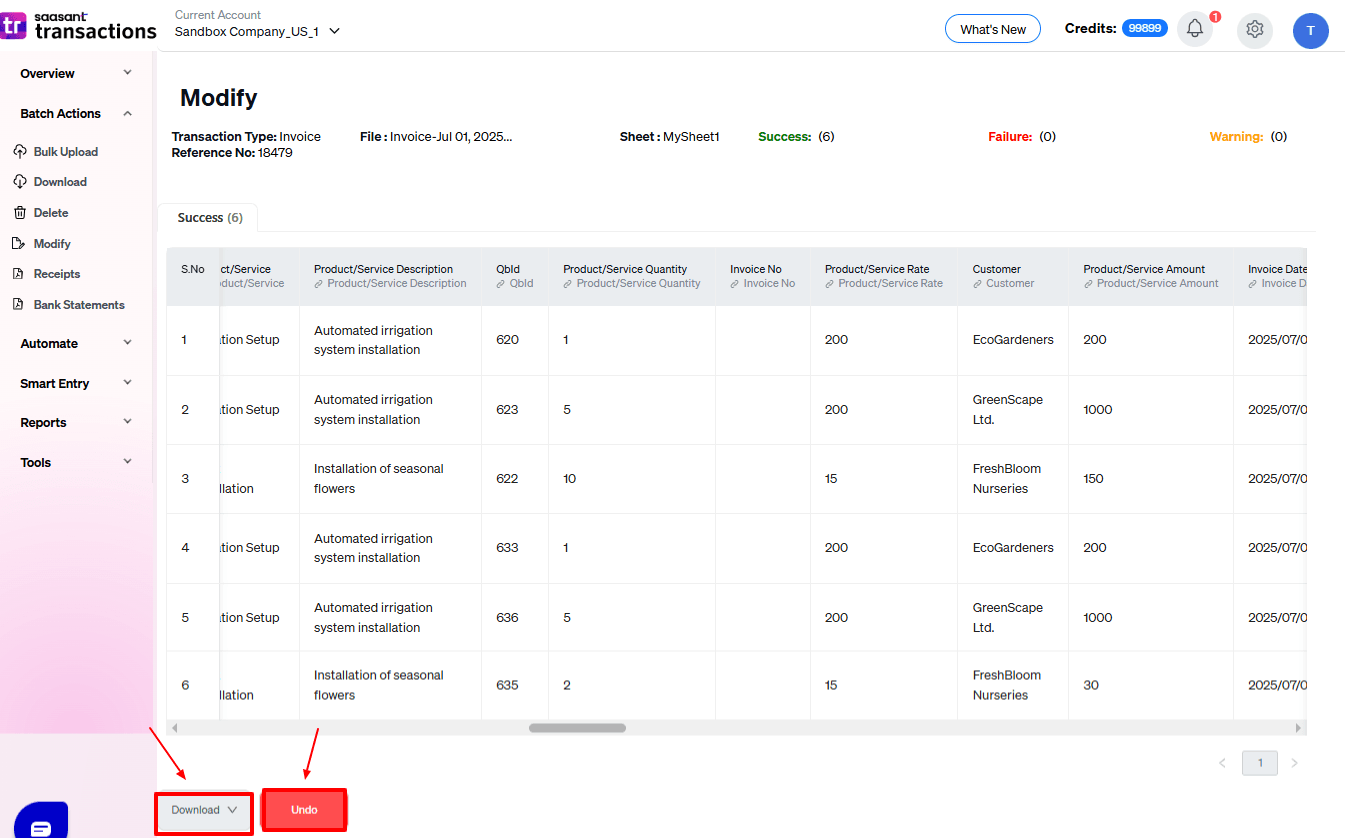Screen dimensions: 1345x838
Task: Select the Success (6) tab
Action: [209, 218]
